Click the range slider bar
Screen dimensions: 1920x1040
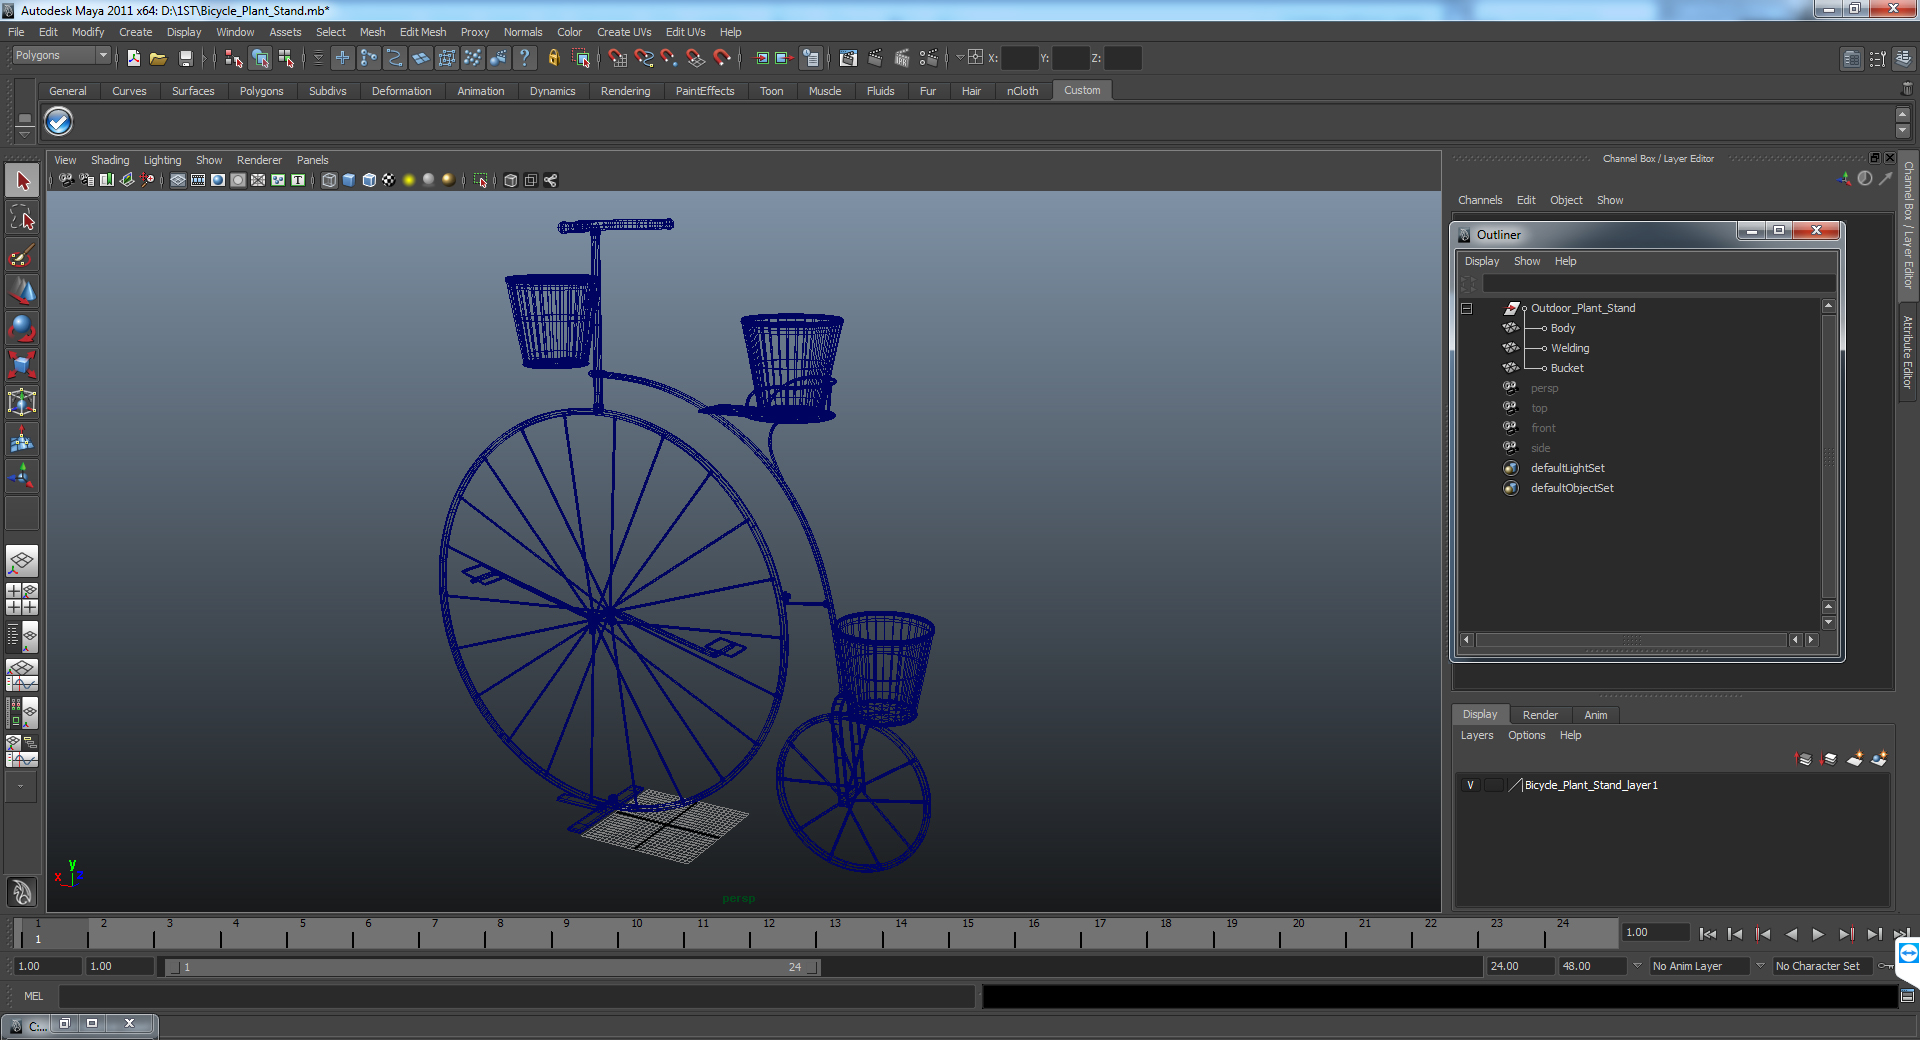492,967
